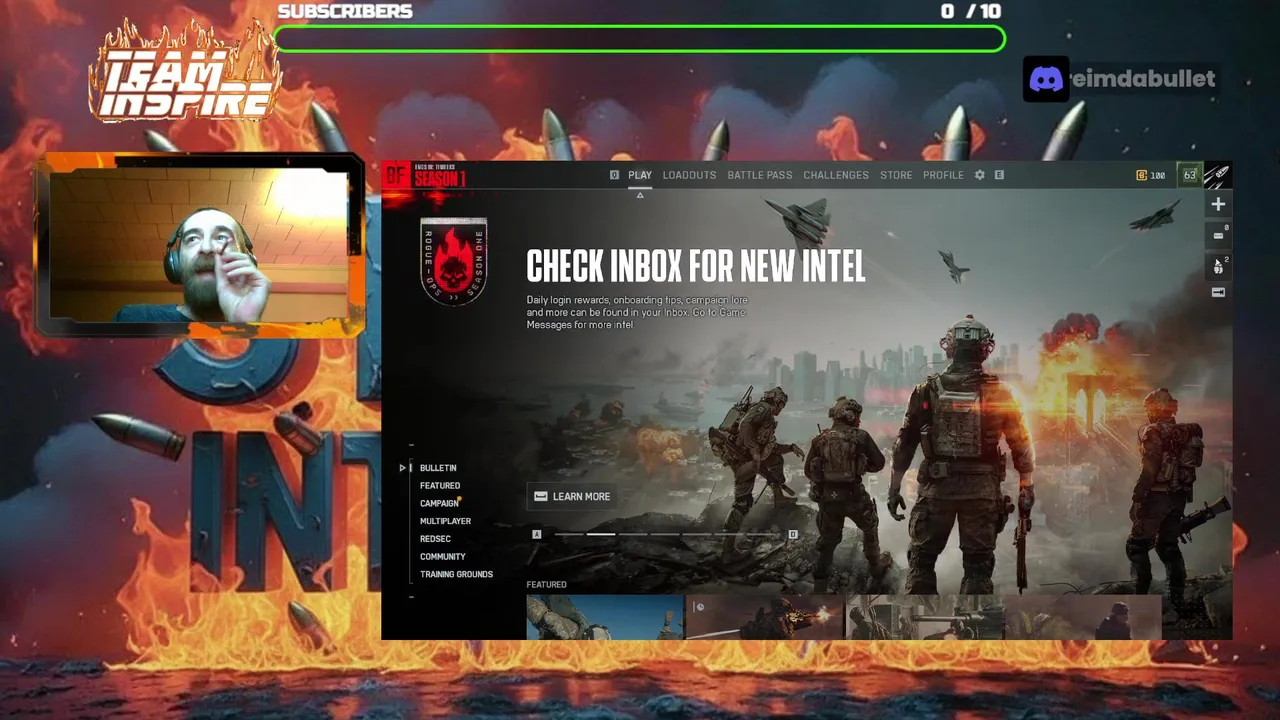Click the A key previous slide hint
This screenshot has width=1280, height=720.
(537, 535)
